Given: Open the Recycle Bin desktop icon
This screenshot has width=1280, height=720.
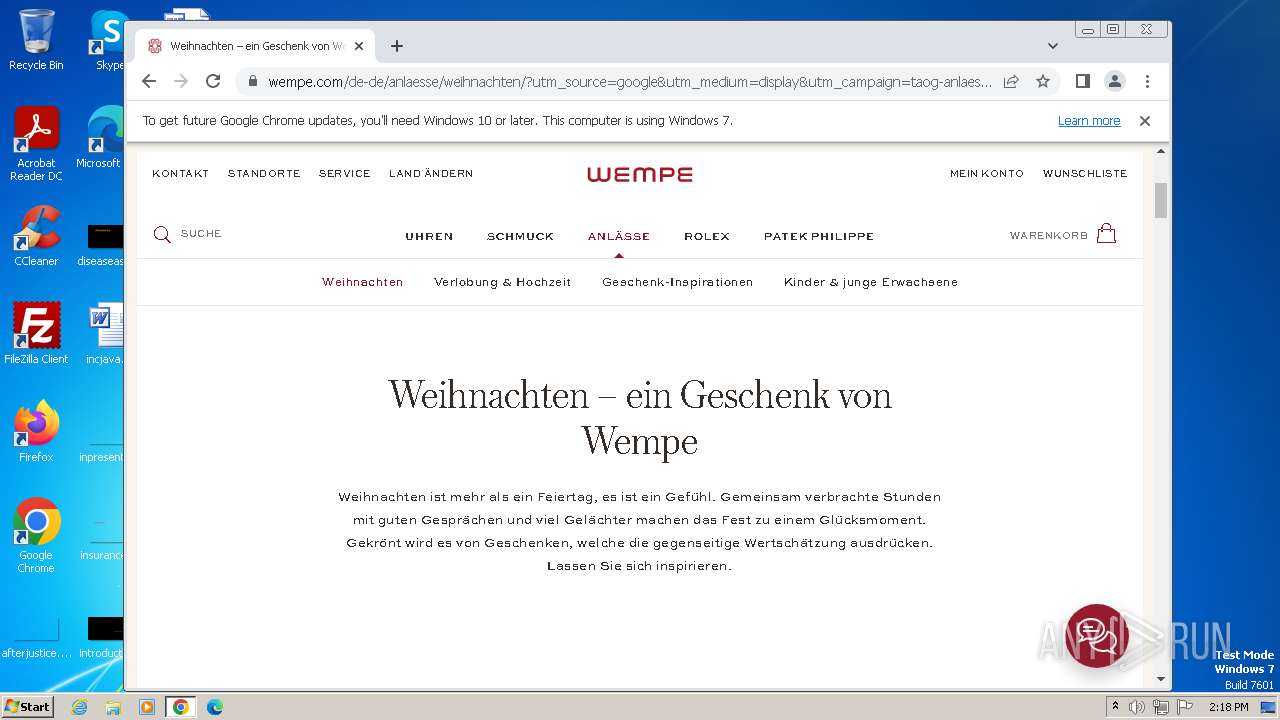Looking at the screenshot, I should pyautogui.click(x=36, y=40).
